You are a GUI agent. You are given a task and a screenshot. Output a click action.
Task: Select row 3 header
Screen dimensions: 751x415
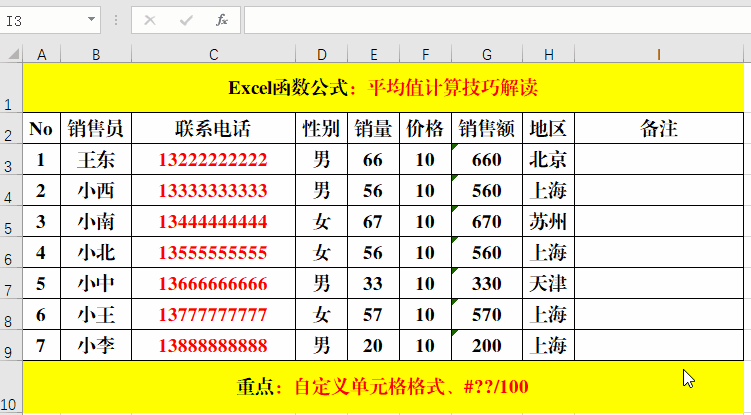point(11,159)
